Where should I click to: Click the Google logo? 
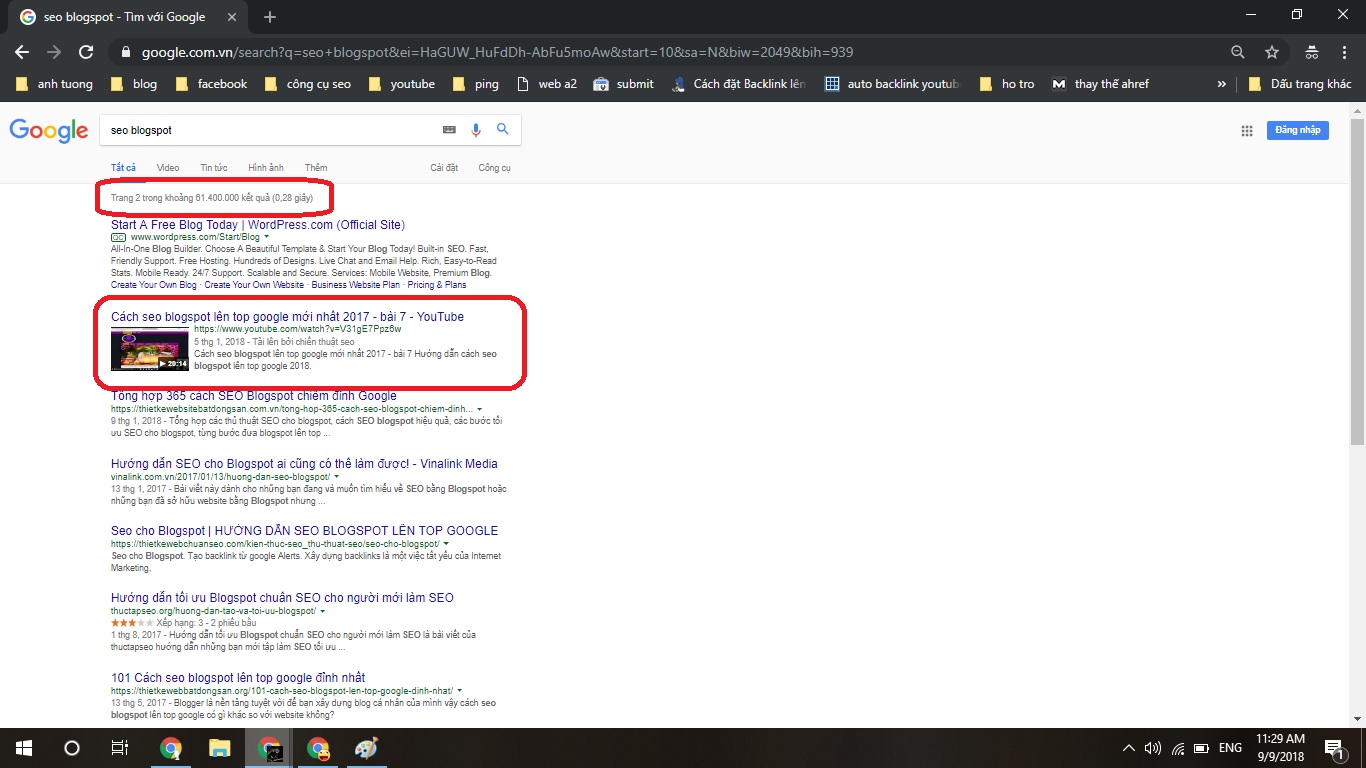pos(49,131)
